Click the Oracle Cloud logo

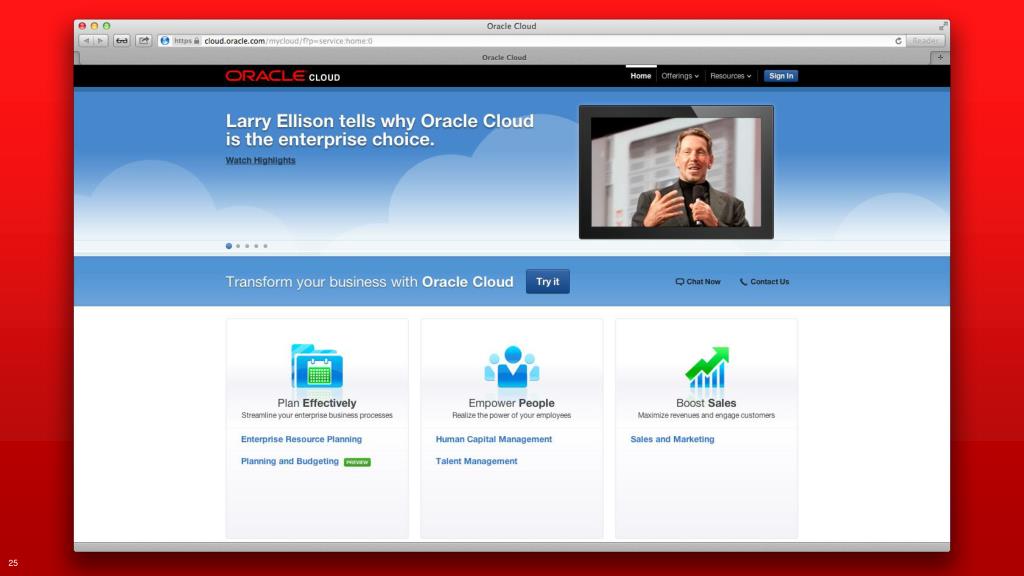283,76
